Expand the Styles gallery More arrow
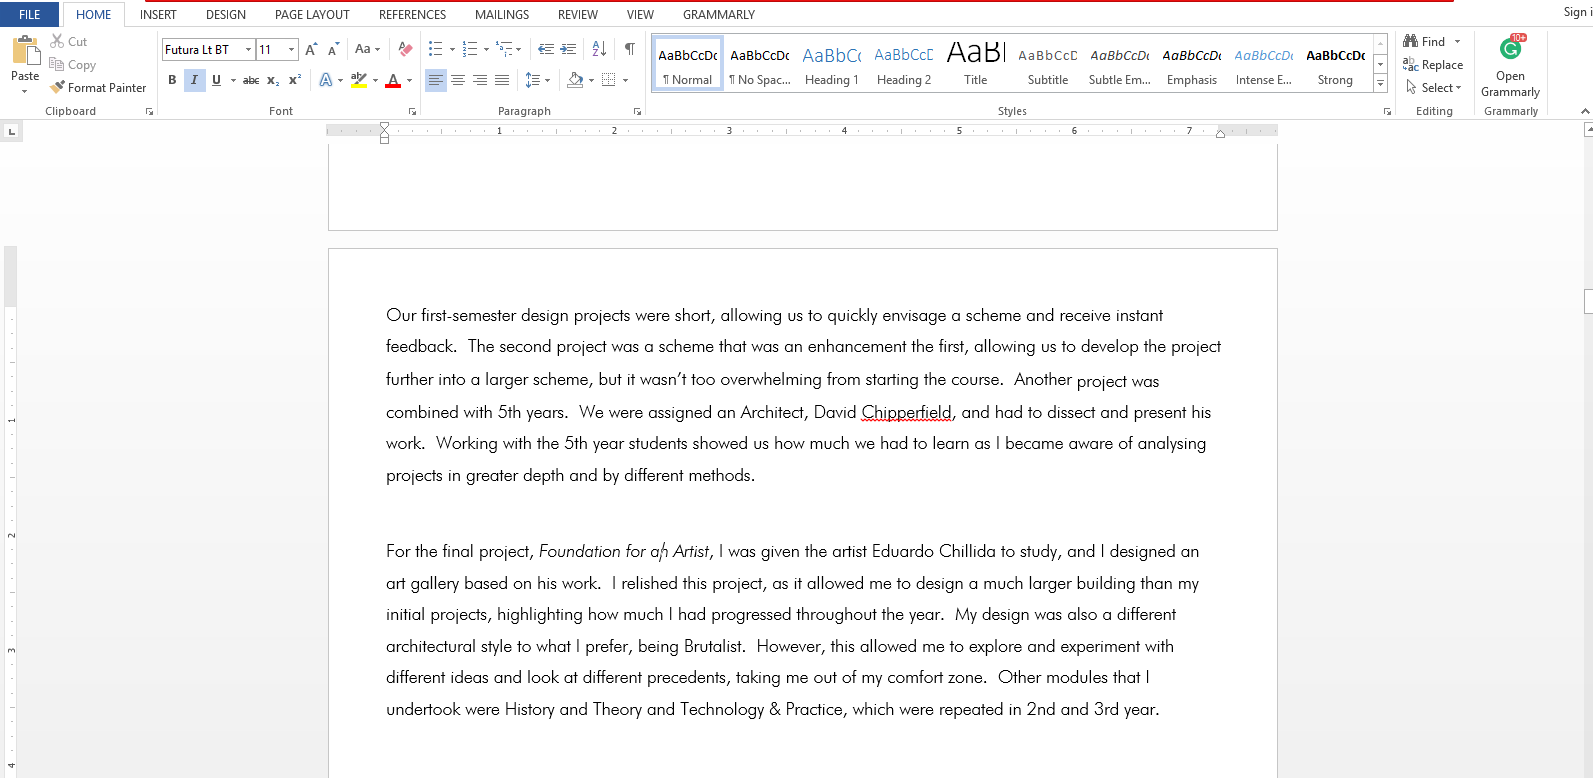The width and height of the screenshot is (1593, 778). click(x=1381, y=84)
